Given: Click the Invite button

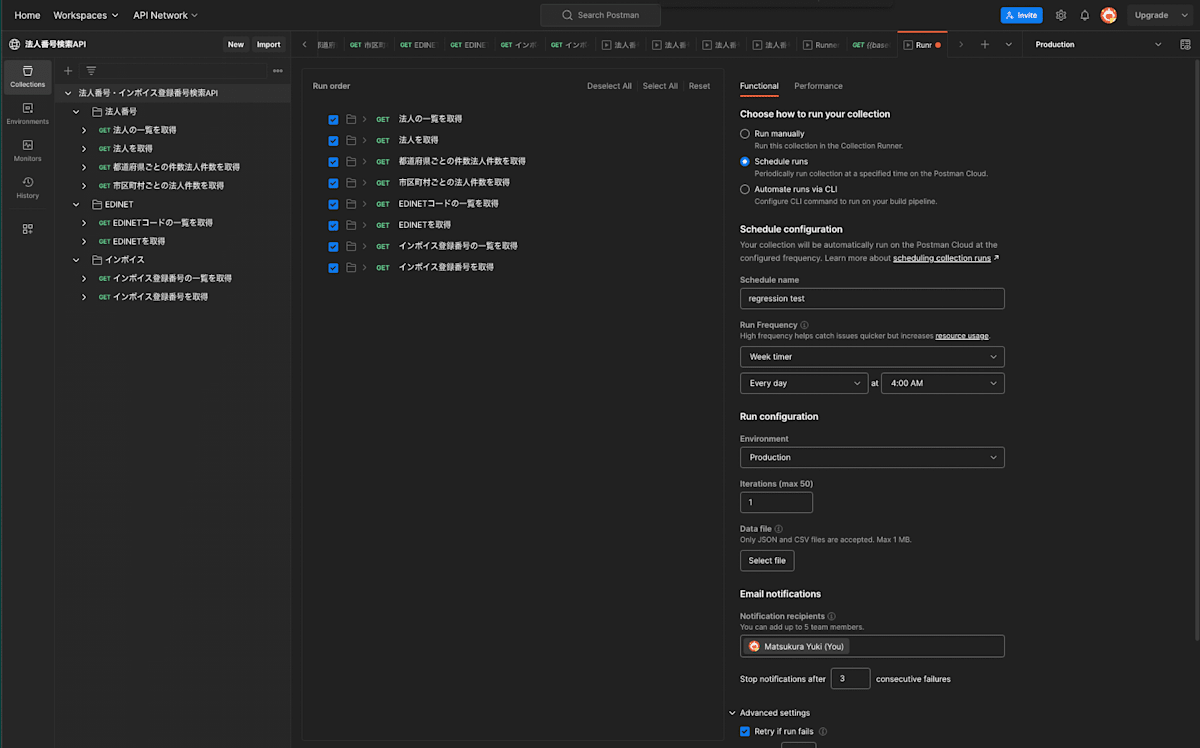Looking at the screenshot, I should (1021, 15).
